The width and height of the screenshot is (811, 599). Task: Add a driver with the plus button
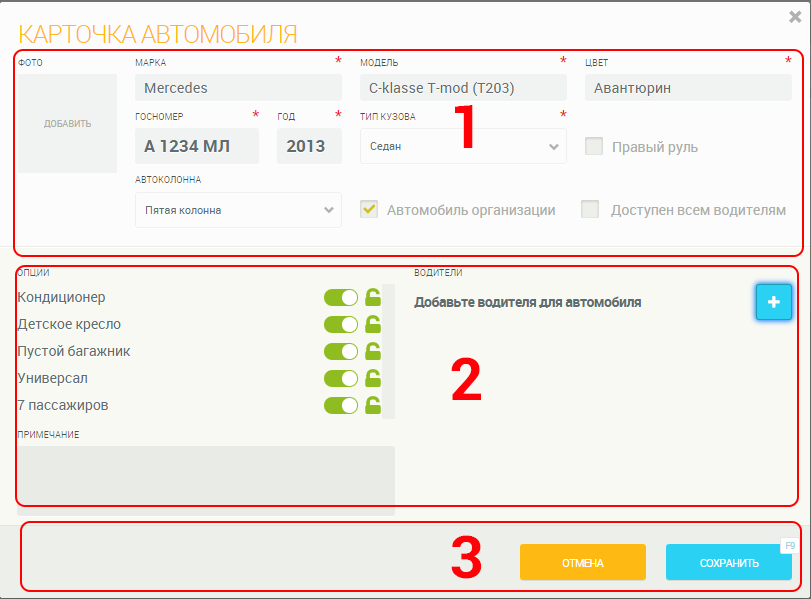(773, 302)
